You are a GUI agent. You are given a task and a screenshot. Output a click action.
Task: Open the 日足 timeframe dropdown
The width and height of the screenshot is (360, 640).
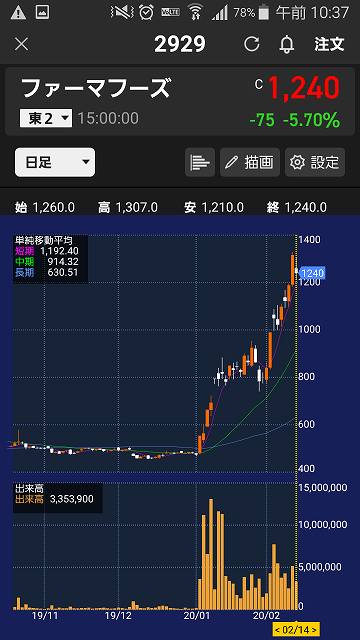(55, 162)
